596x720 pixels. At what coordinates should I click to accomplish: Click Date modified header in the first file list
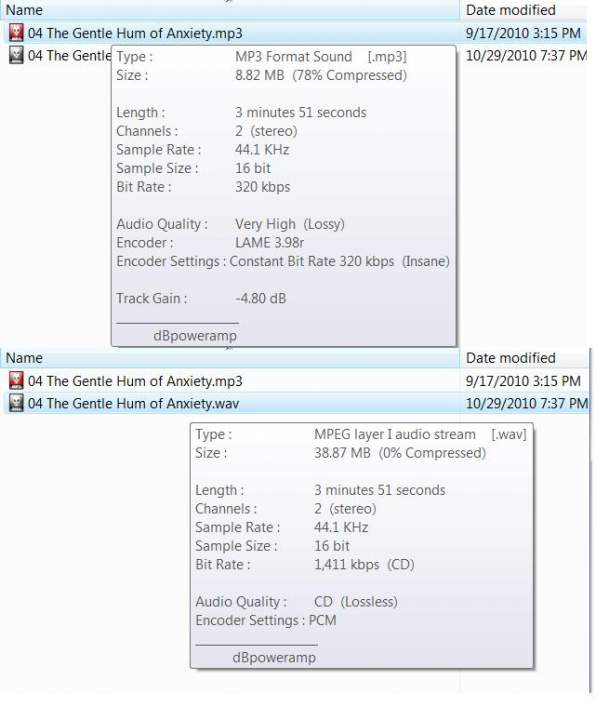coord(510,10)
